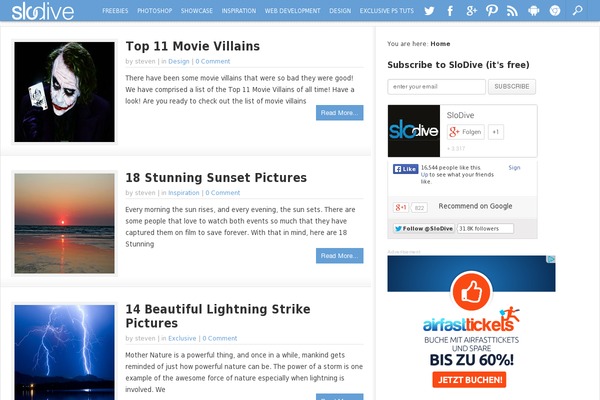This screenshot has height=400, width=600.
Task: Click the sunset thumbnail image
Action: pyautogui.click(x=64, y=223)
